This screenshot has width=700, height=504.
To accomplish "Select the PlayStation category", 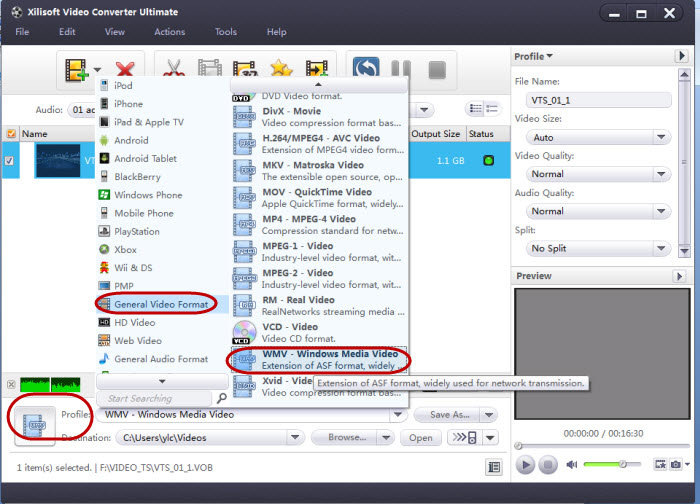I will (162, 232).
